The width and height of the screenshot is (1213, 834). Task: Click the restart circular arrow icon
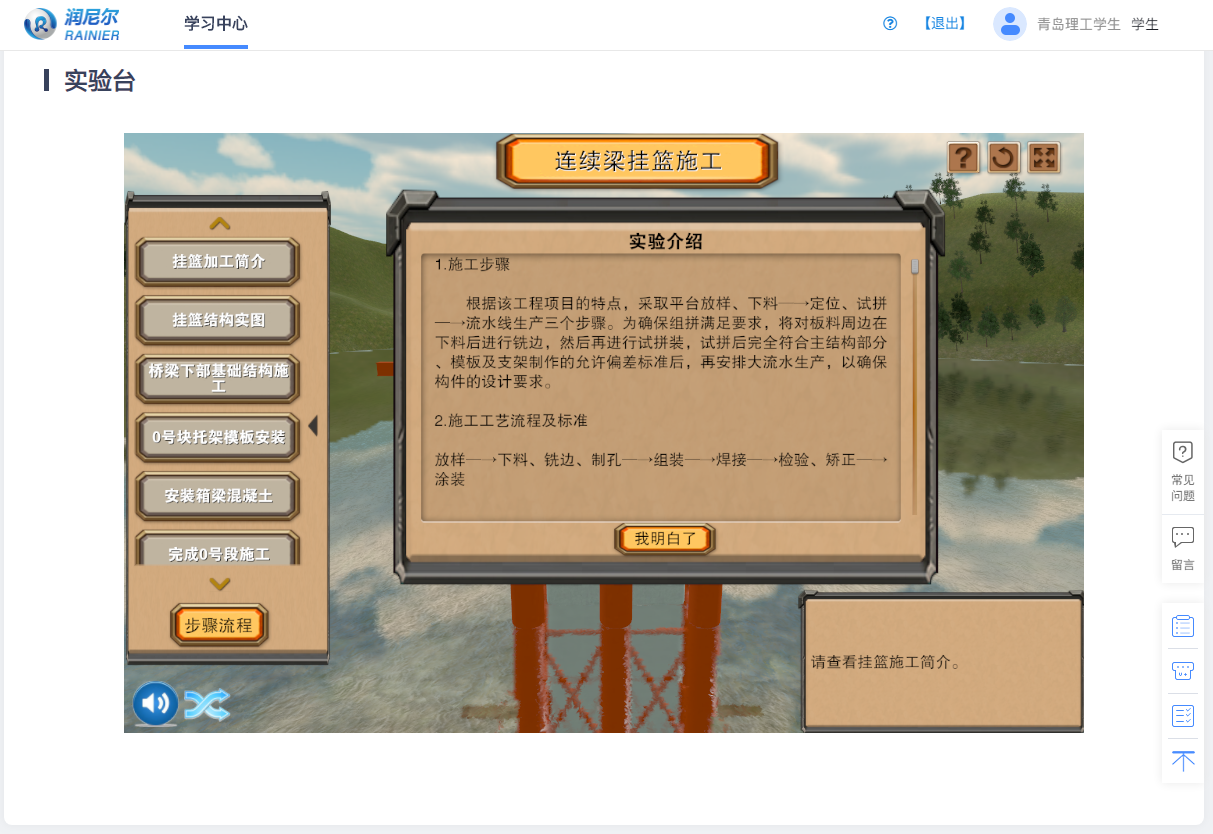[1003, 157]
